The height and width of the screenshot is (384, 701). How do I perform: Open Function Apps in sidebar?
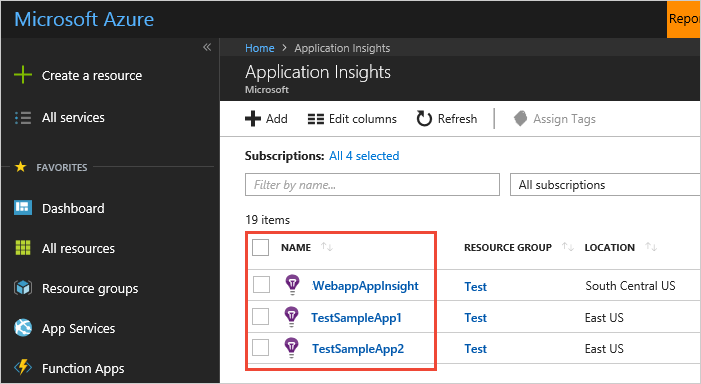[83, 369]
